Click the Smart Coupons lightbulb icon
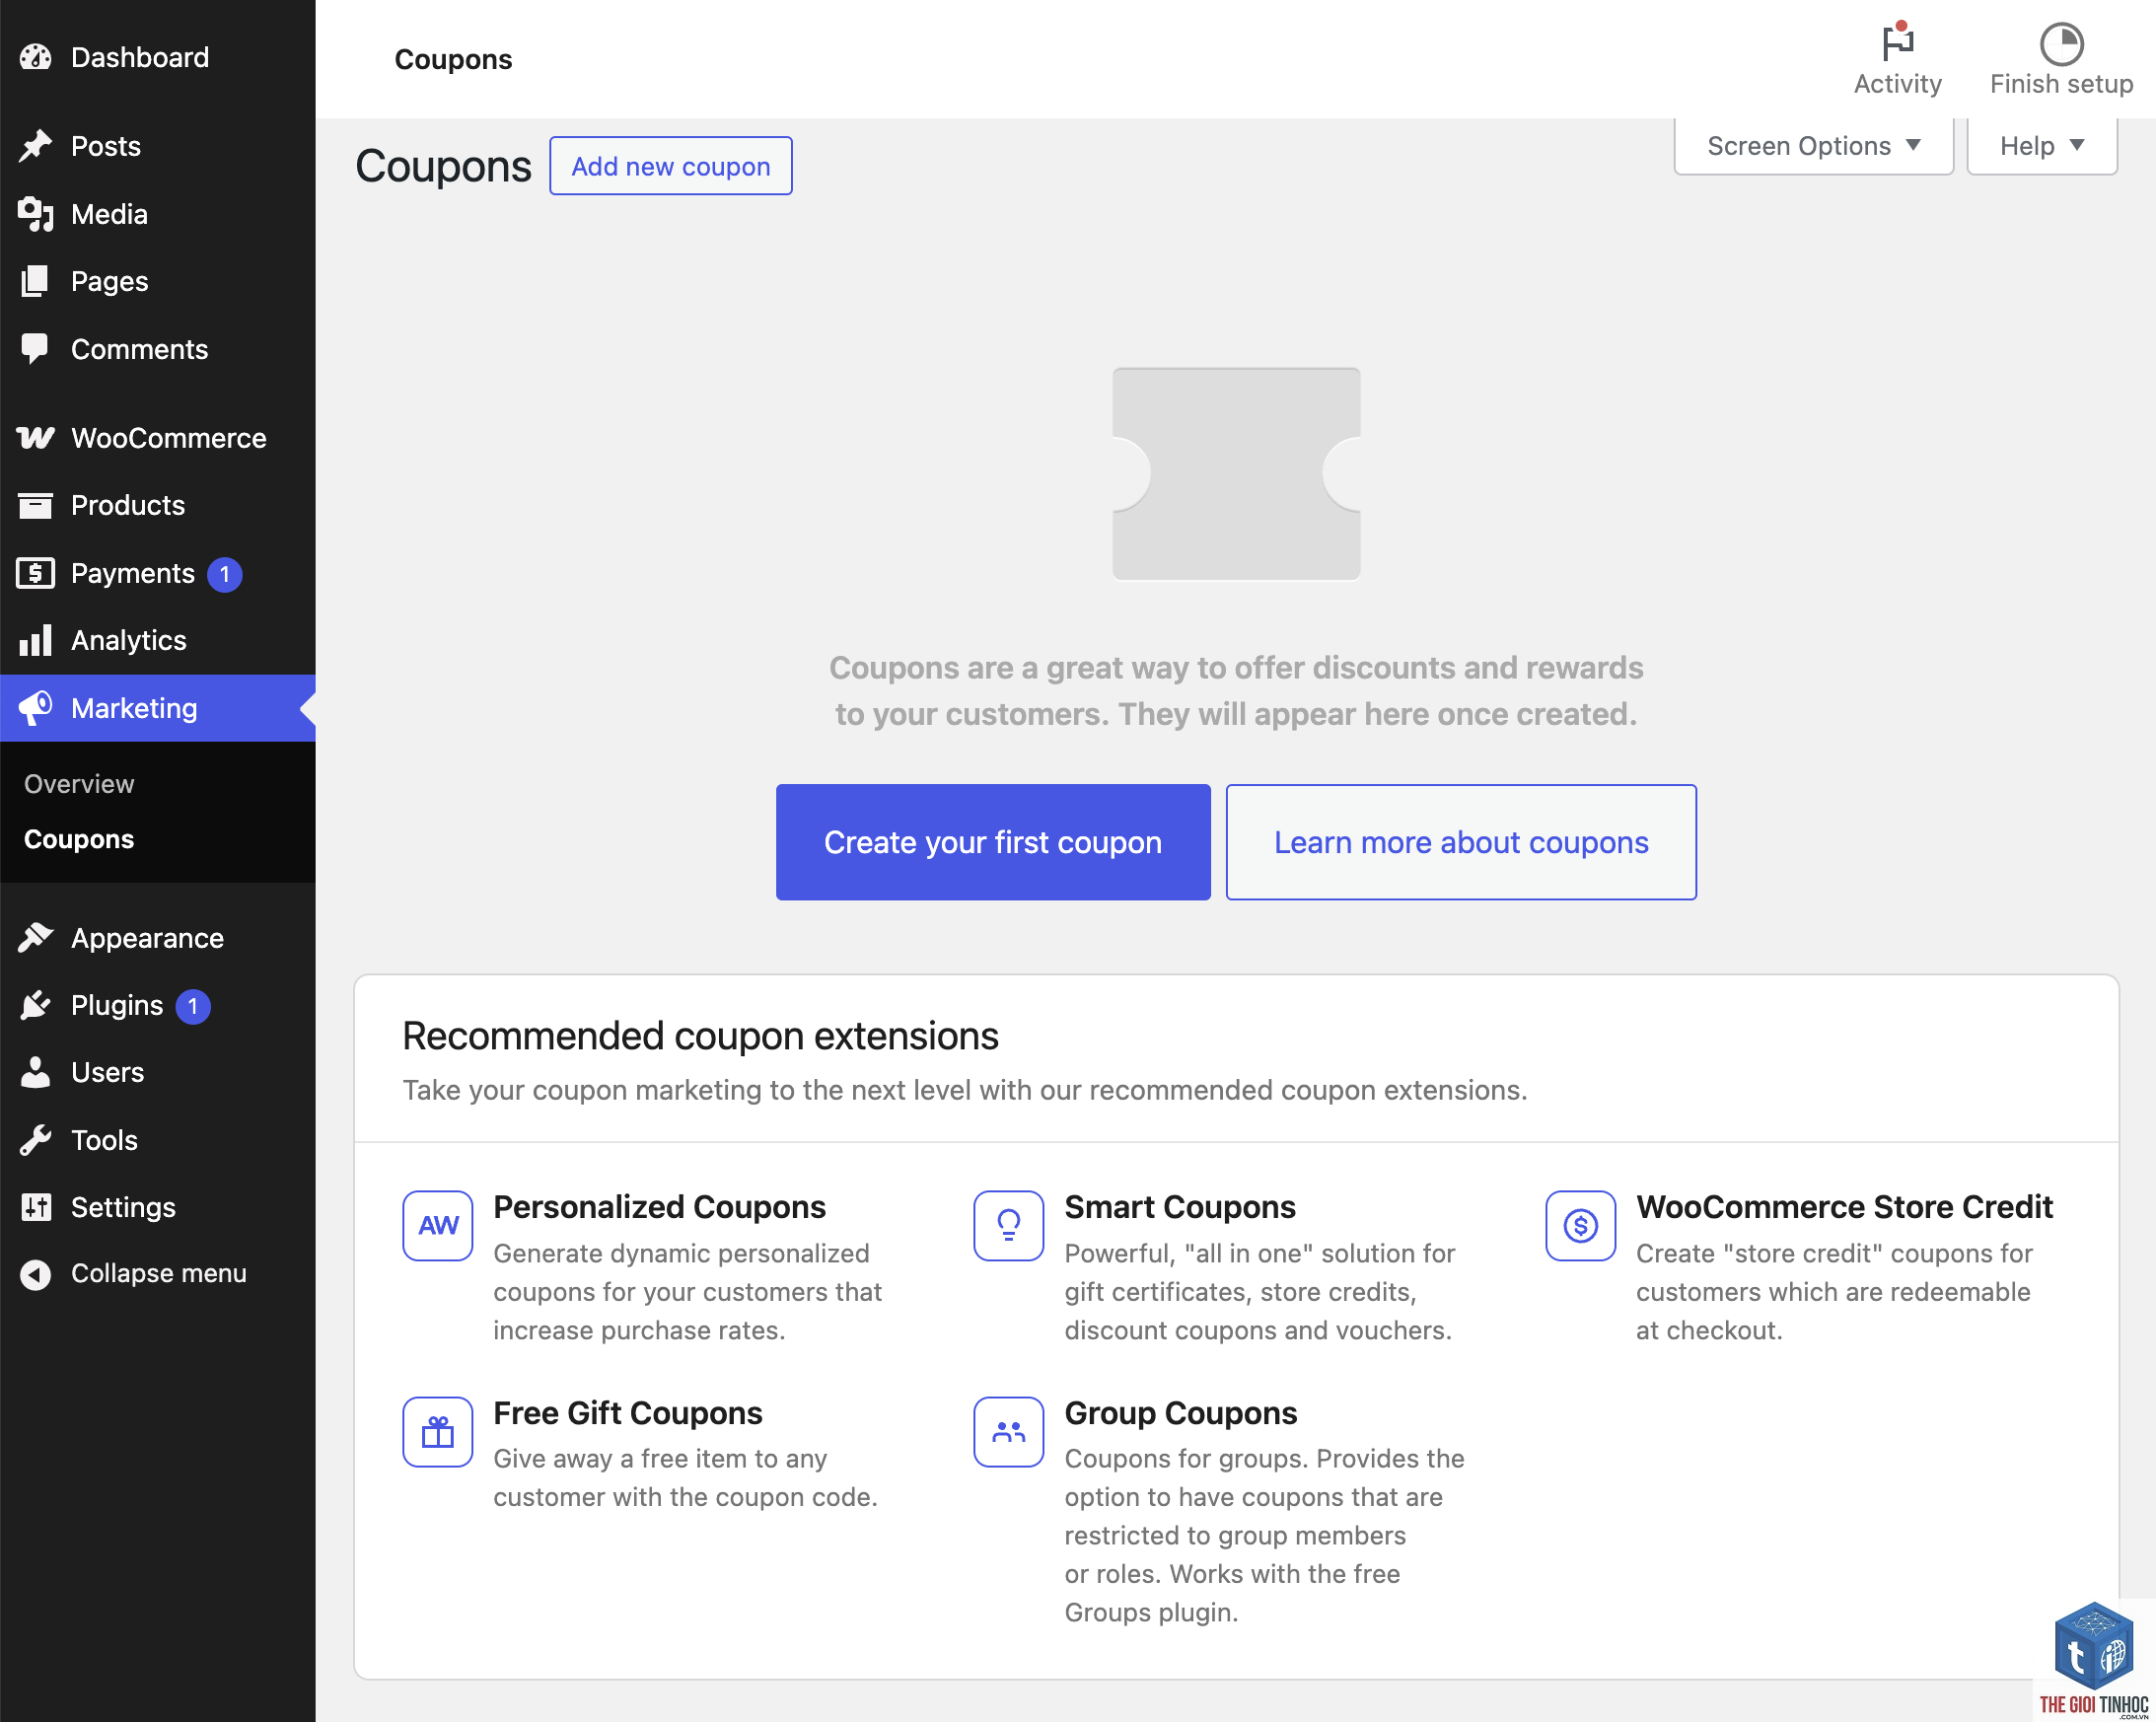 pos(1008,1225)
